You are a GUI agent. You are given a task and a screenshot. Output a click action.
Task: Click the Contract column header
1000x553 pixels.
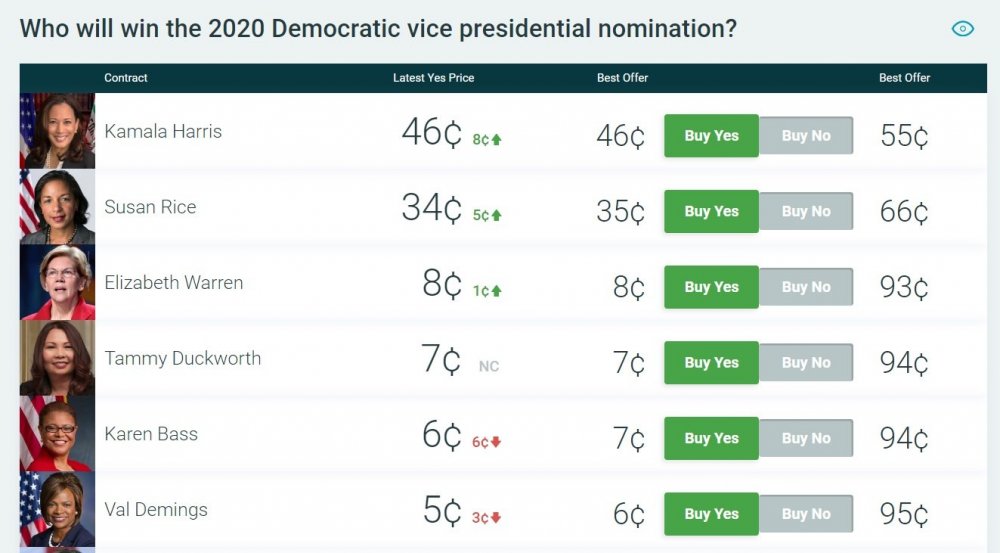(126, 78)
